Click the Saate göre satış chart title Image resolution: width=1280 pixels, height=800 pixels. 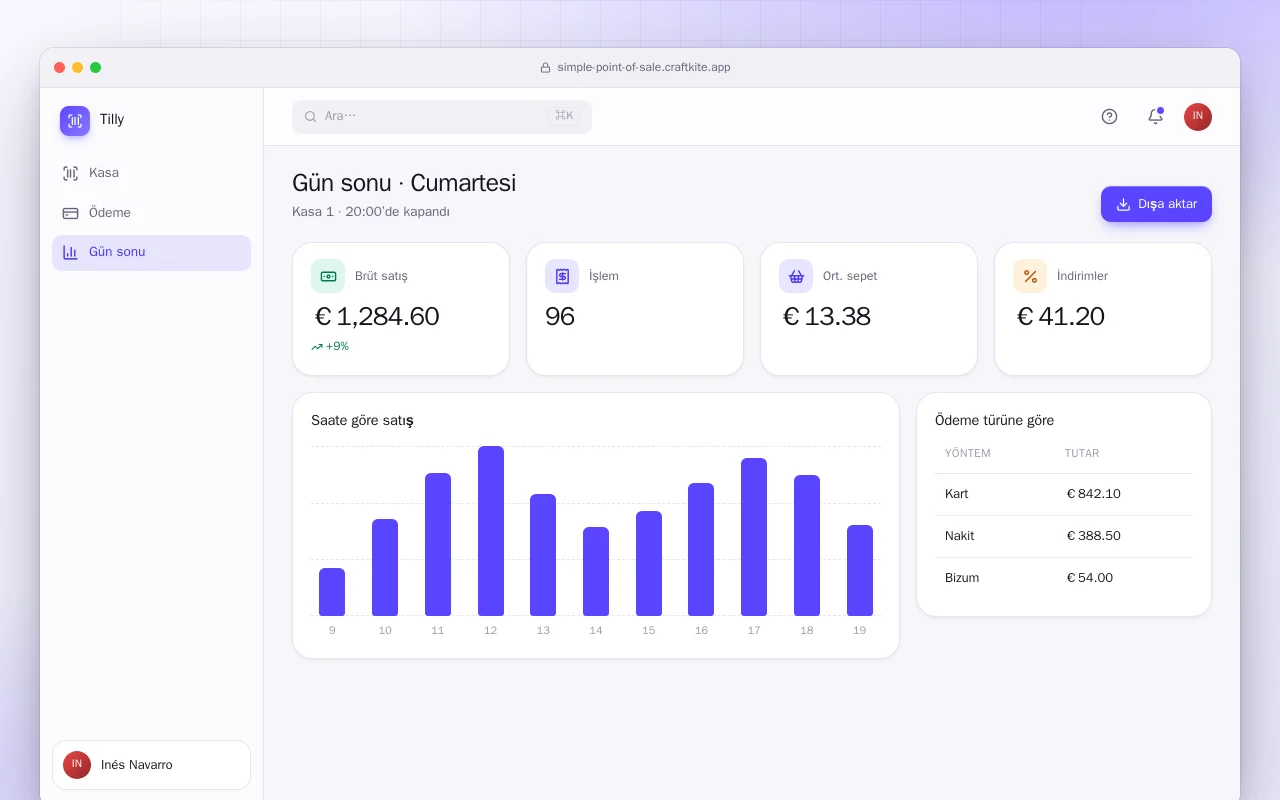[362, 420]
